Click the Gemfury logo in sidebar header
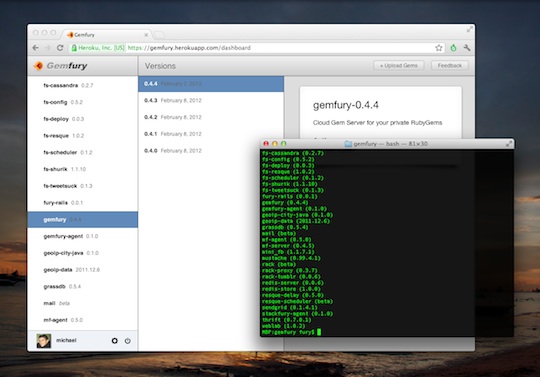Screen dimensions: 540x377 (61, 65)
